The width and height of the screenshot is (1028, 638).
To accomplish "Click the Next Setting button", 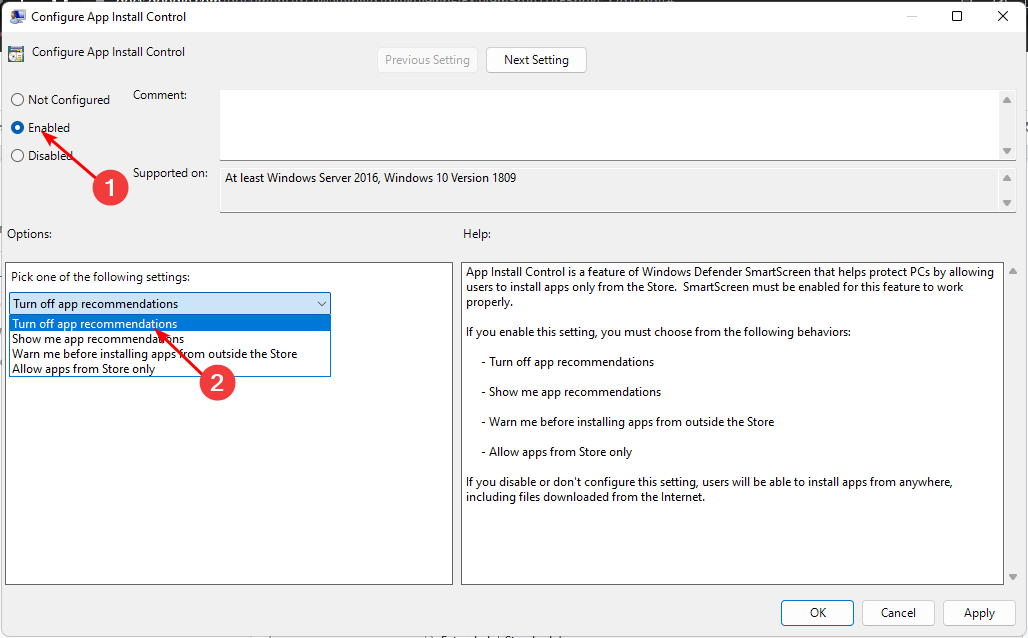I will [536, 60].
